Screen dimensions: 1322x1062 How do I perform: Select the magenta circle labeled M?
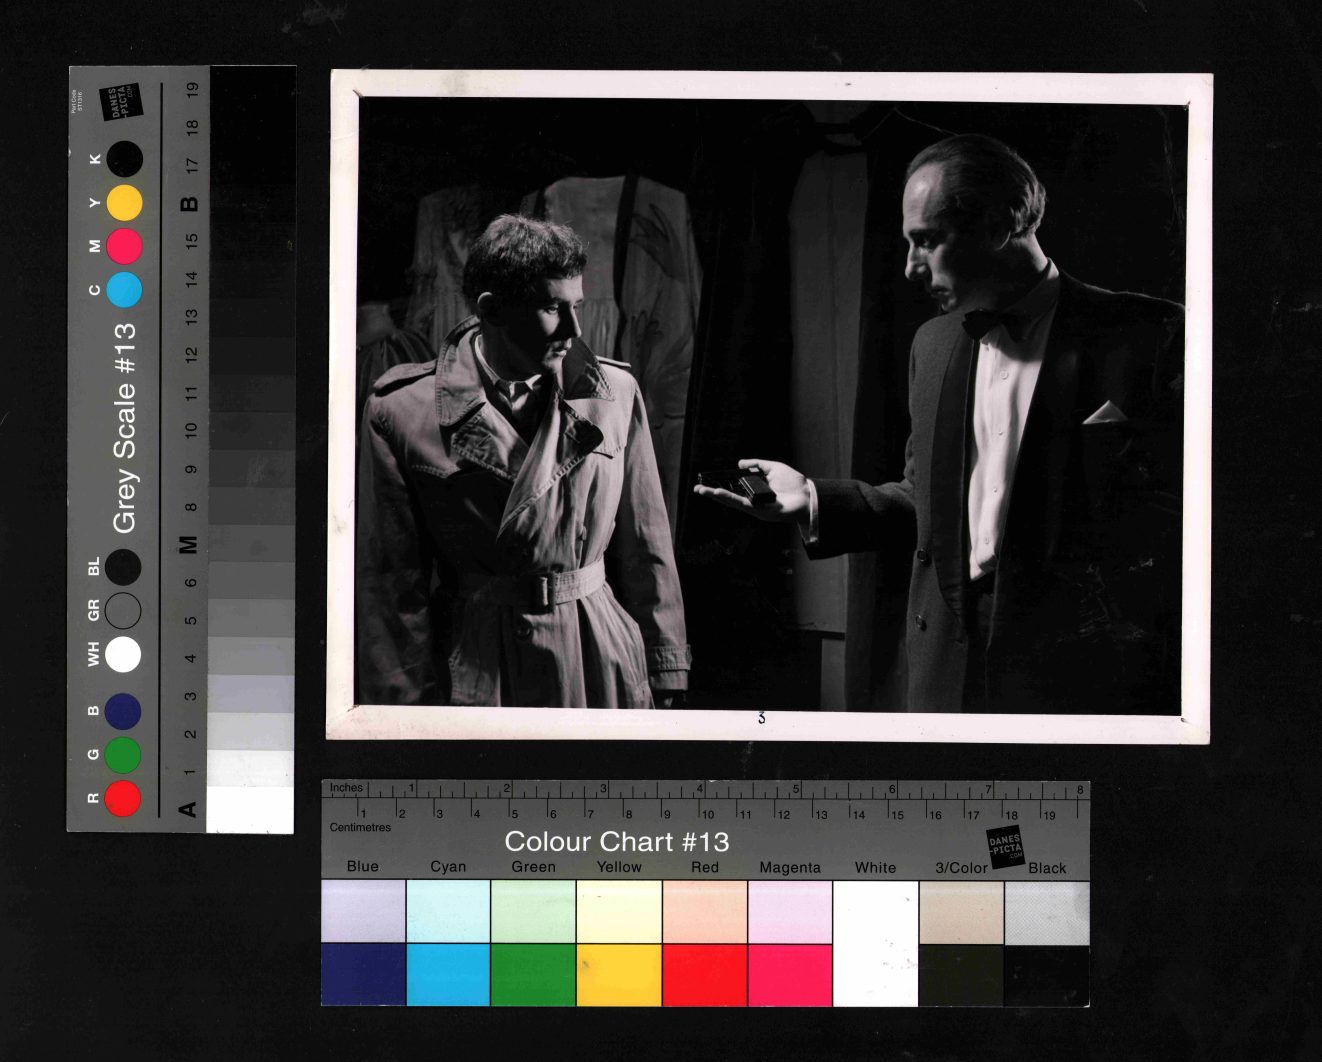pos(124,246)
